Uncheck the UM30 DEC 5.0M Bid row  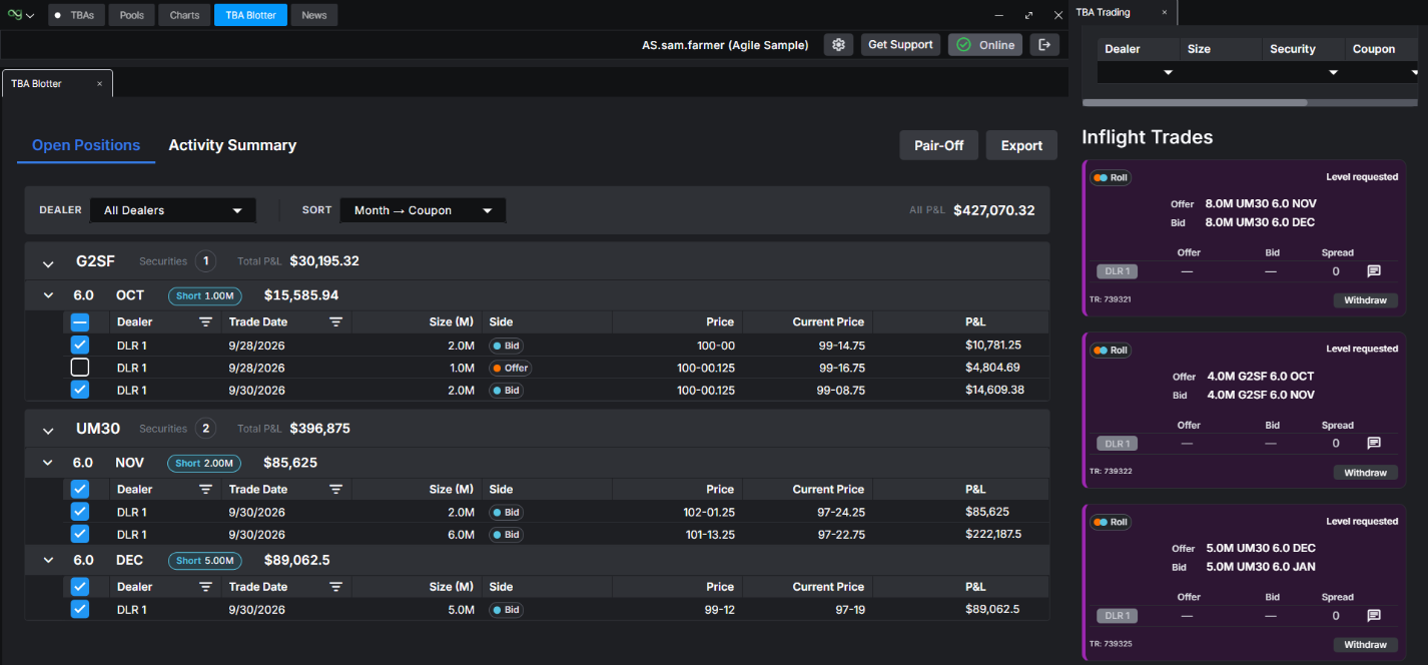coord(80,609)
